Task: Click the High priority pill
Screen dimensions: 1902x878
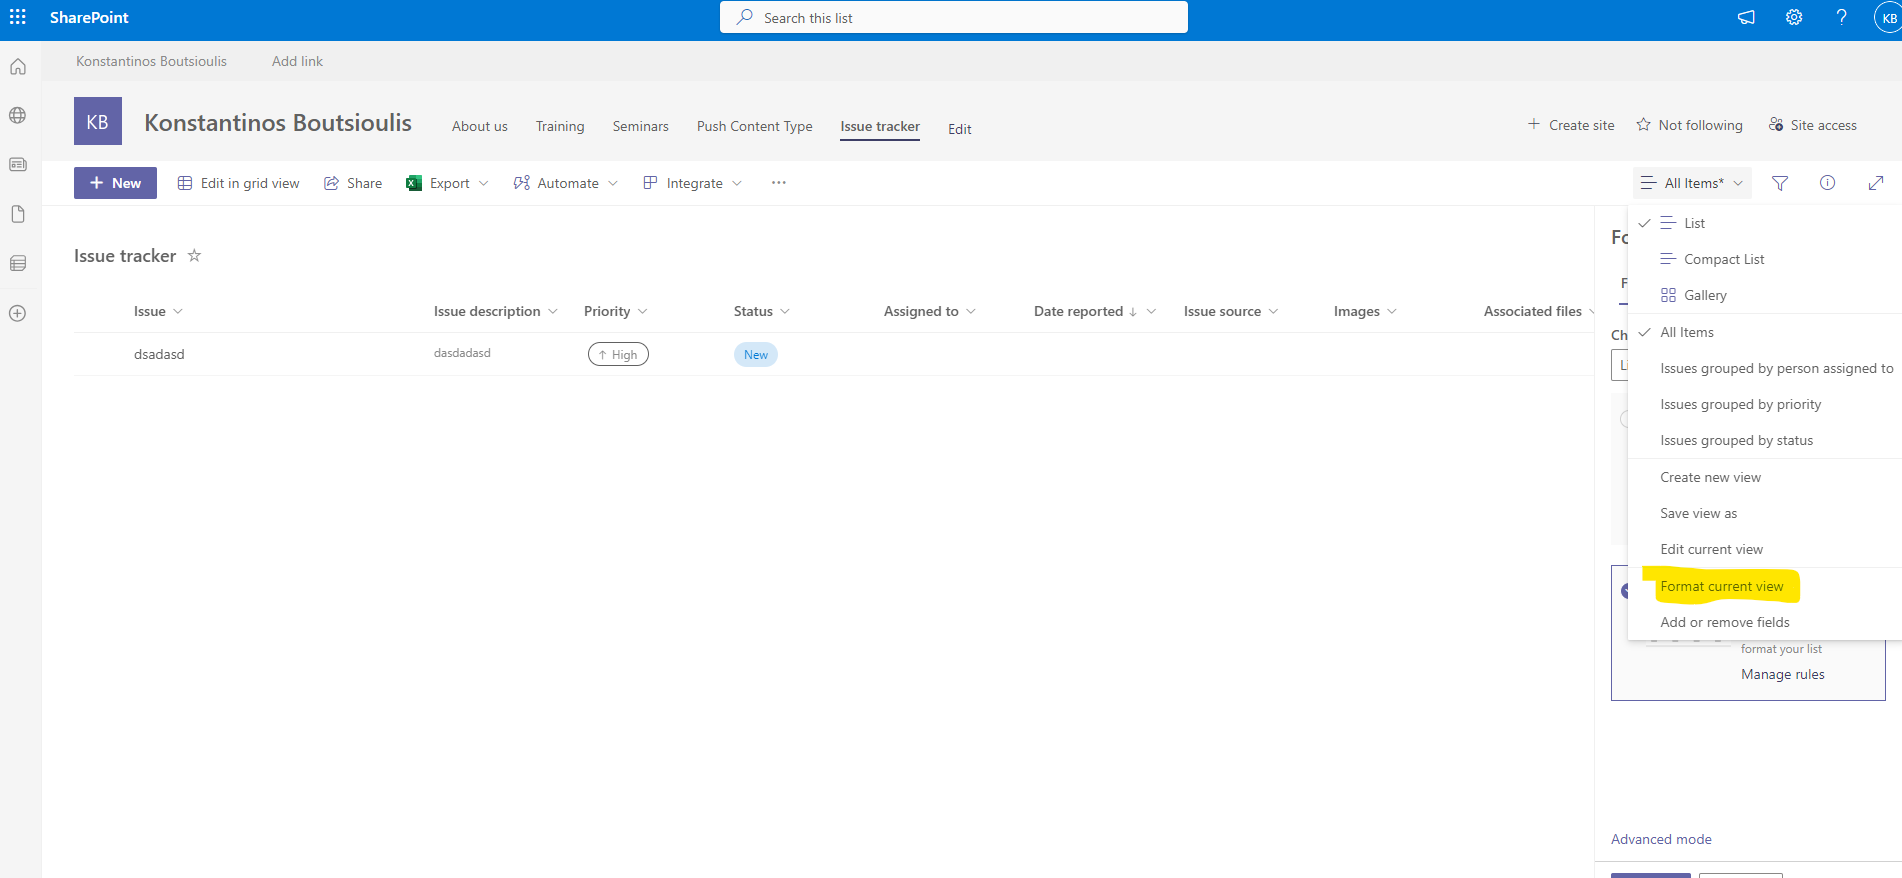Action: [x=618, y=354]
